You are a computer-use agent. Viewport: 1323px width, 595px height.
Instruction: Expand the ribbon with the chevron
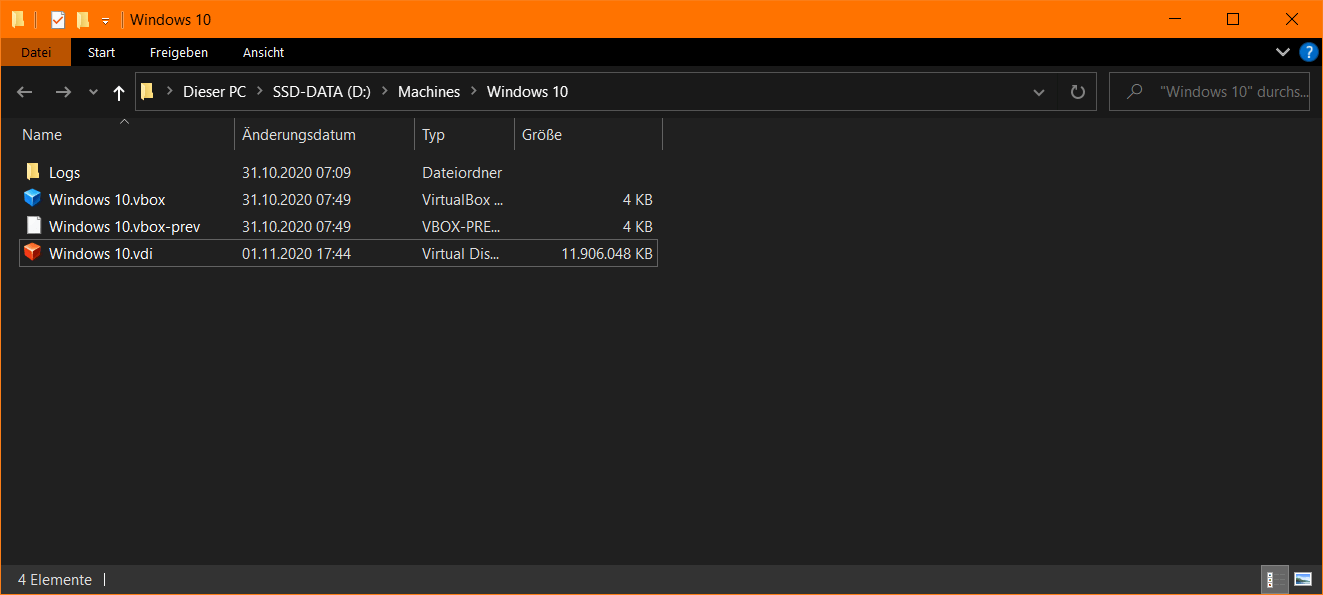pyautogui.click(x=1283, y=52)
